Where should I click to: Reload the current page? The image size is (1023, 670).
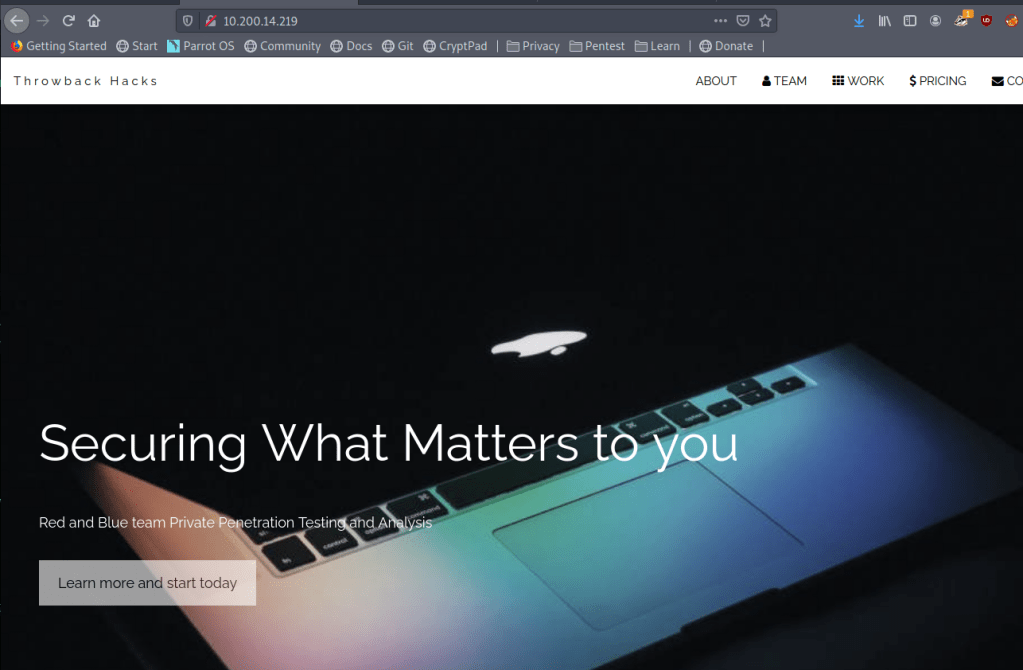pyautogui.click(x=69, y=21)
